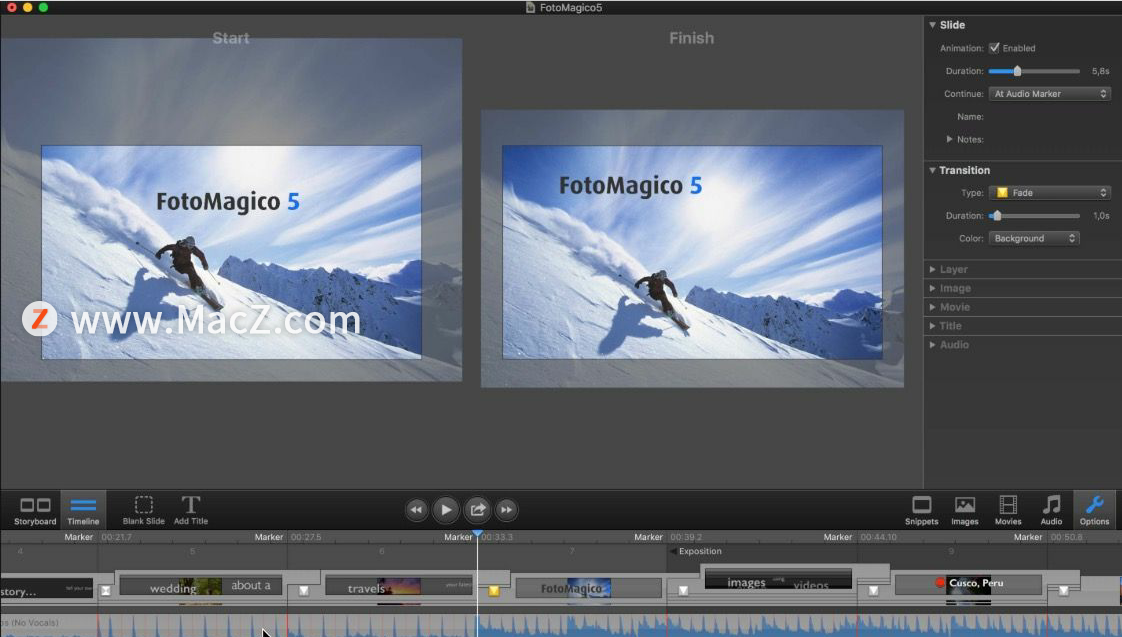Click the slide duration value 5,8s

(1101, 71)
